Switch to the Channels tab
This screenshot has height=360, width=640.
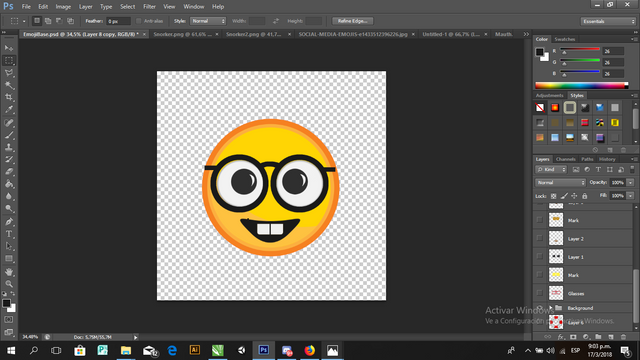pos(565,159)
